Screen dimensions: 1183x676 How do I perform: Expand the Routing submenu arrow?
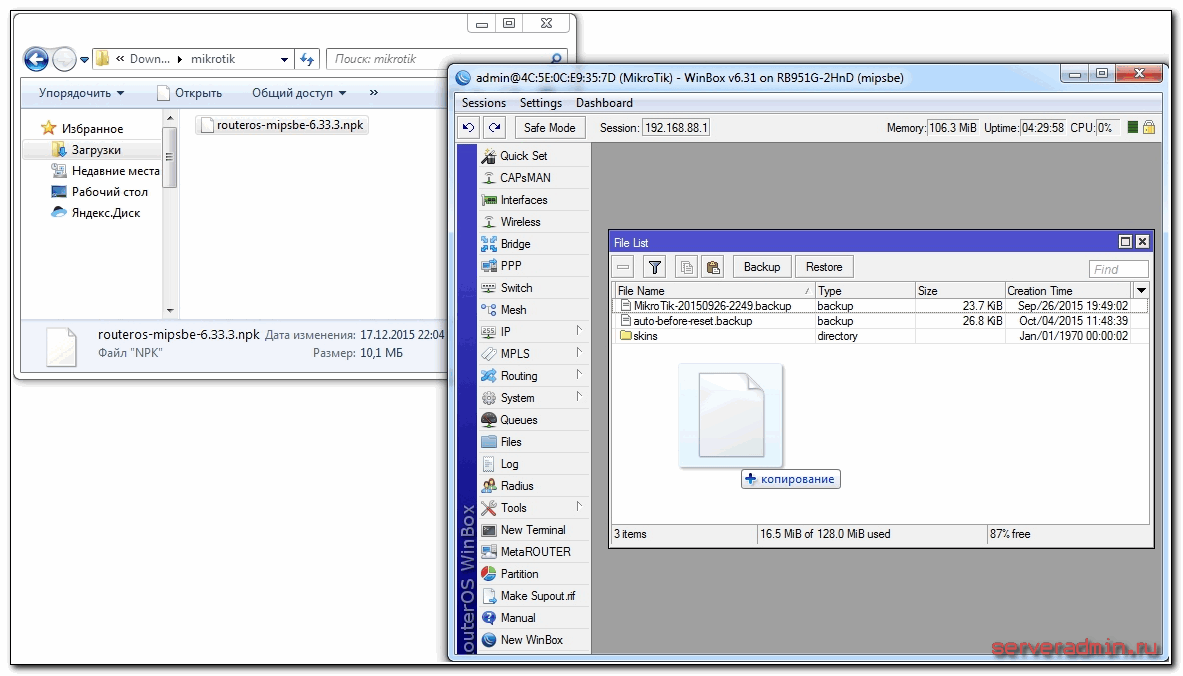point(579,375)
